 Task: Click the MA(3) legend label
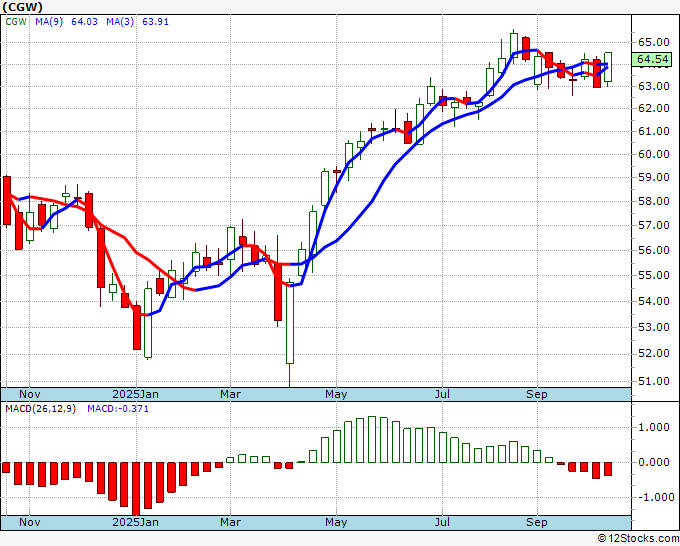120,22
